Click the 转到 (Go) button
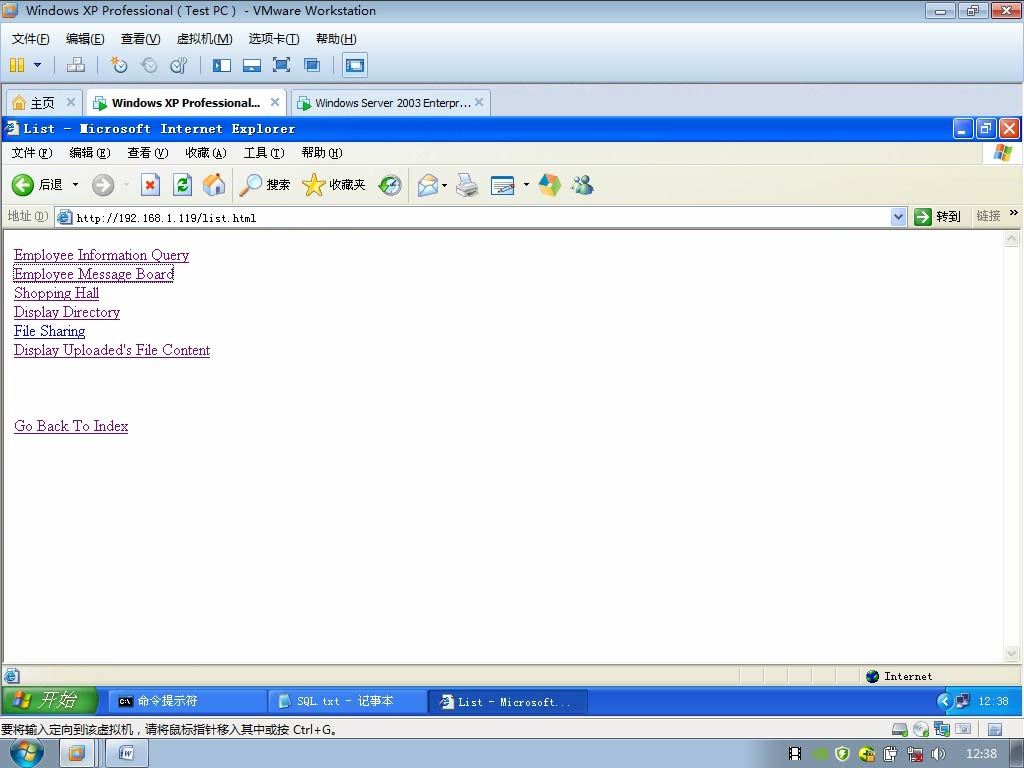The height and width of the screenshot is (768, 1024). (938, 217)
